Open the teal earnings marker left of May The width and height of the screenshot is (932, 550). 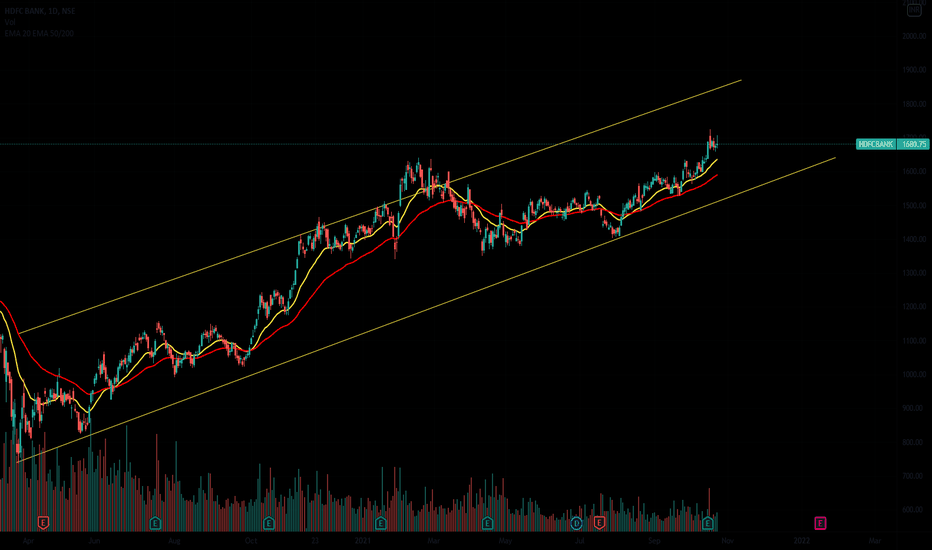[x=487, y=523]
